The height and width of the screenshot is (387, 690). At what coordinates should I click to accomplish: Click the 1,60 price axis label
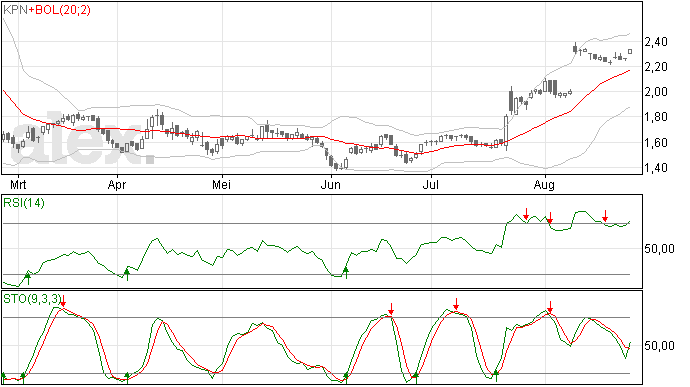pyautogui.click(x=656, y=143)
